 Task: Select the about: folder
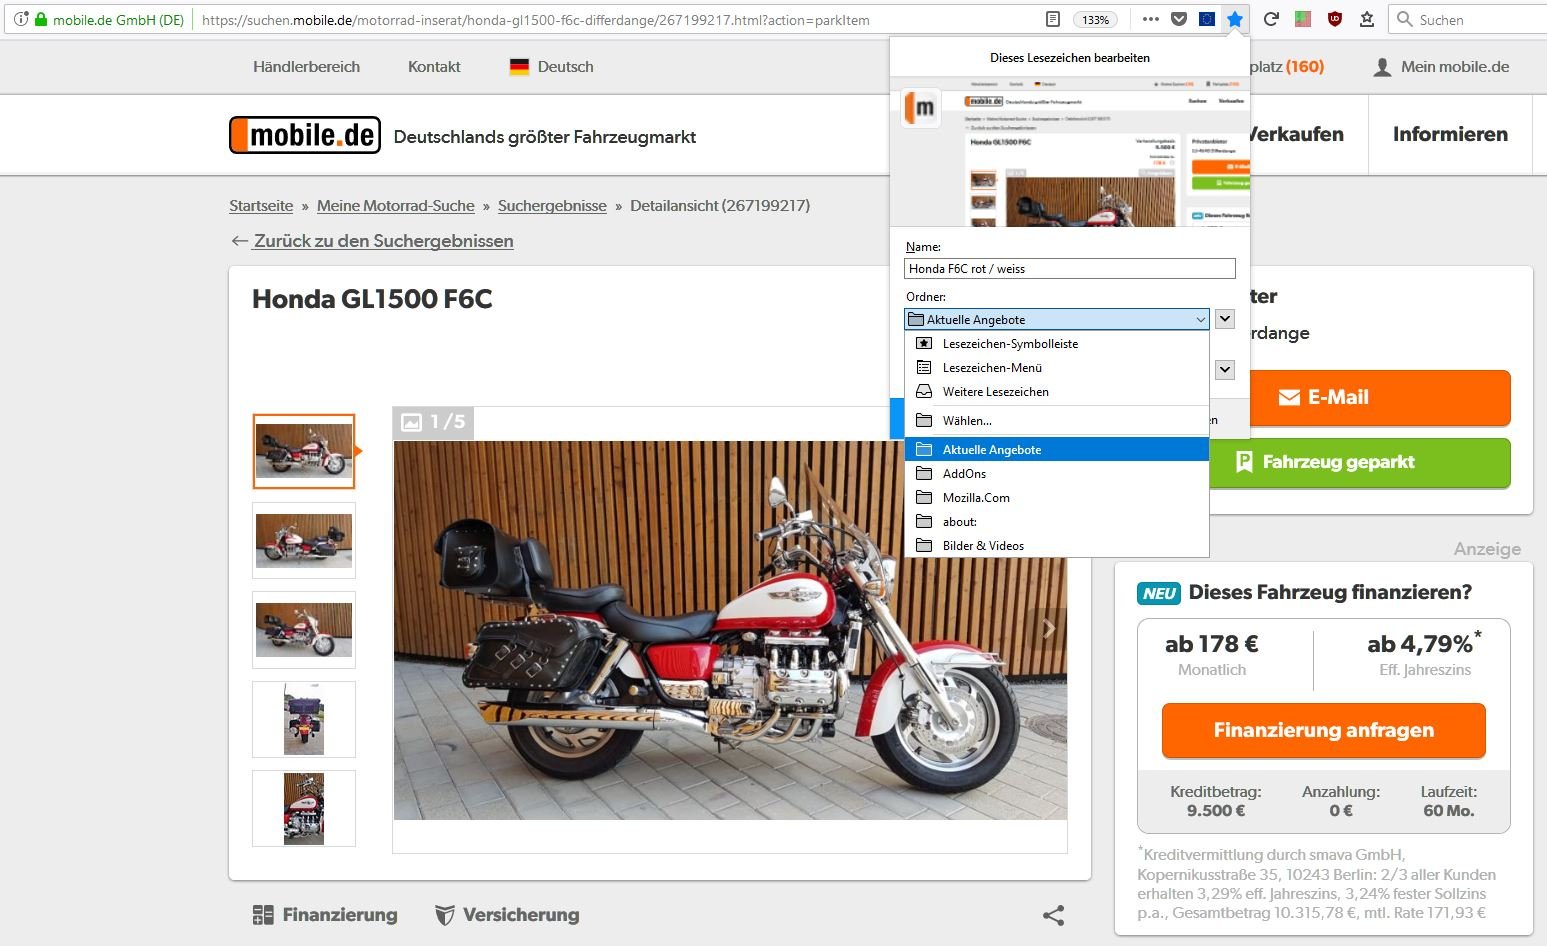tap(1057, 521)
